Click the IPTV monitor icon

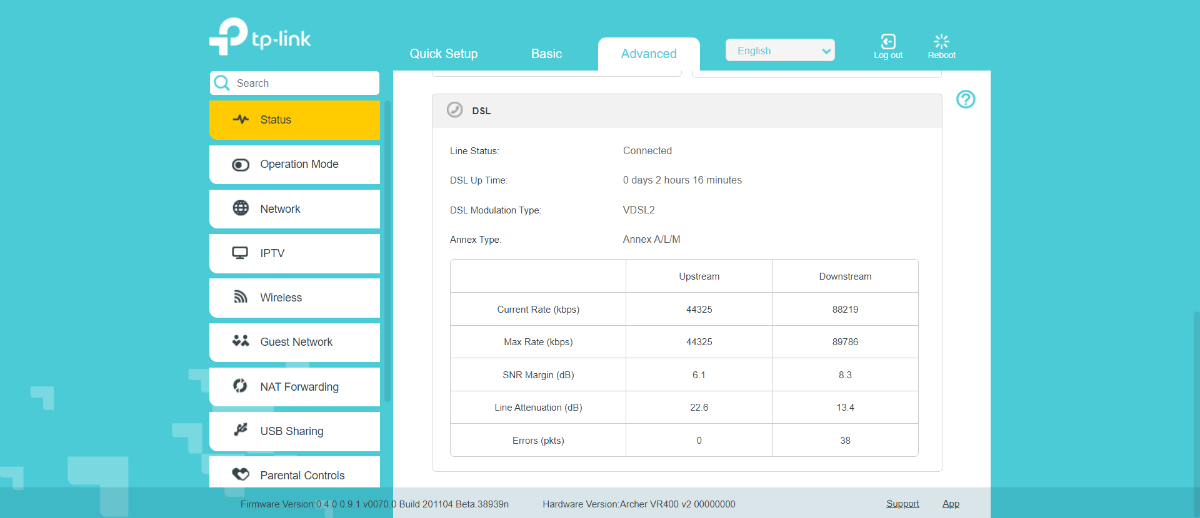[x=241, y=253]
